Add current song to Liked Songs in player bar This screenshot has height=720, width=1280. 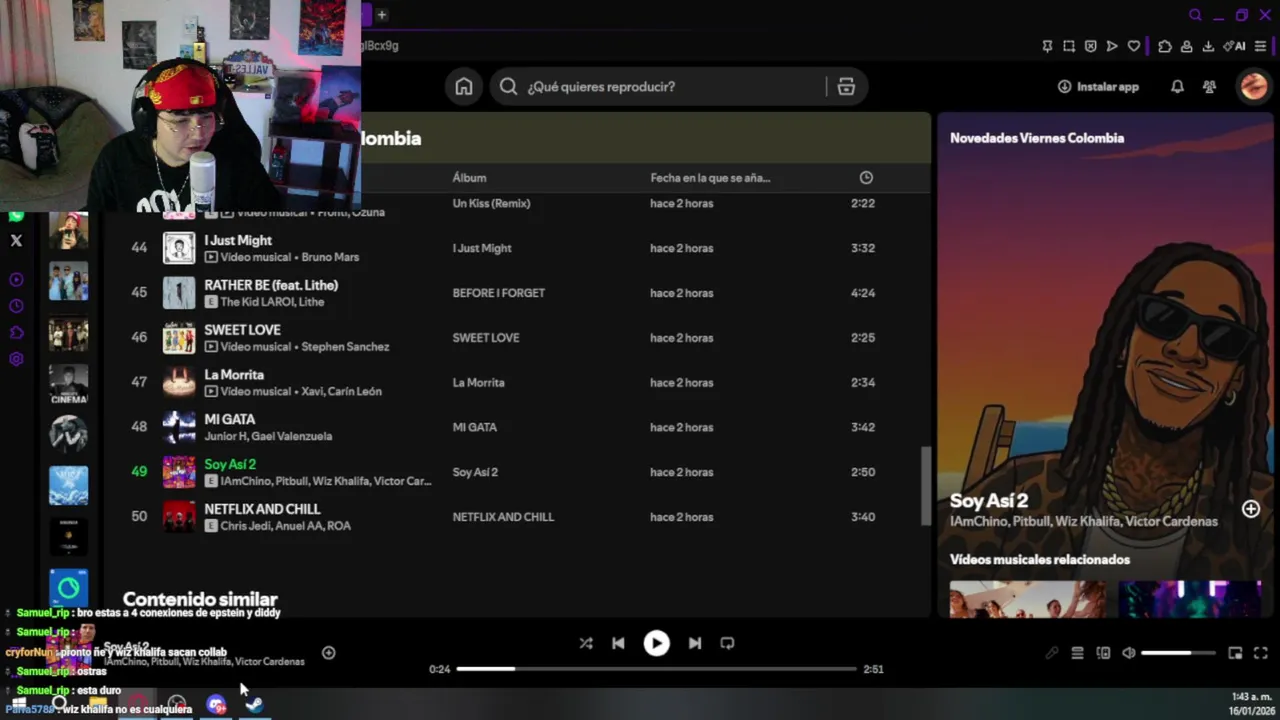[328, 653]
